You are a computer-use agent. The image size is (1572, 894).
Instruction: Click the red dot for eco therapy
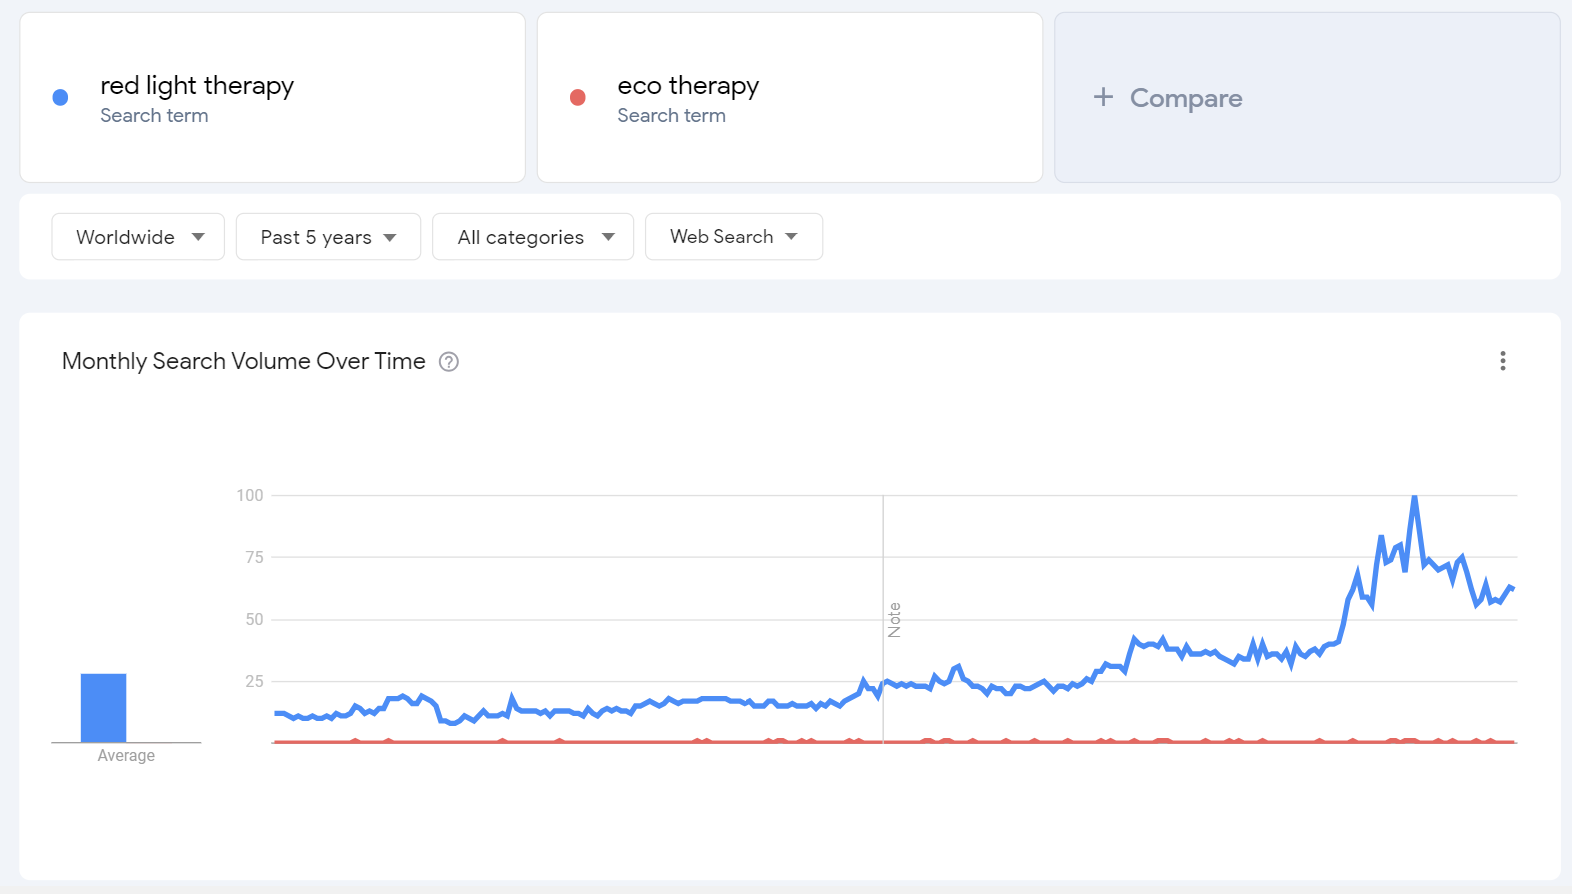[577, 97]
